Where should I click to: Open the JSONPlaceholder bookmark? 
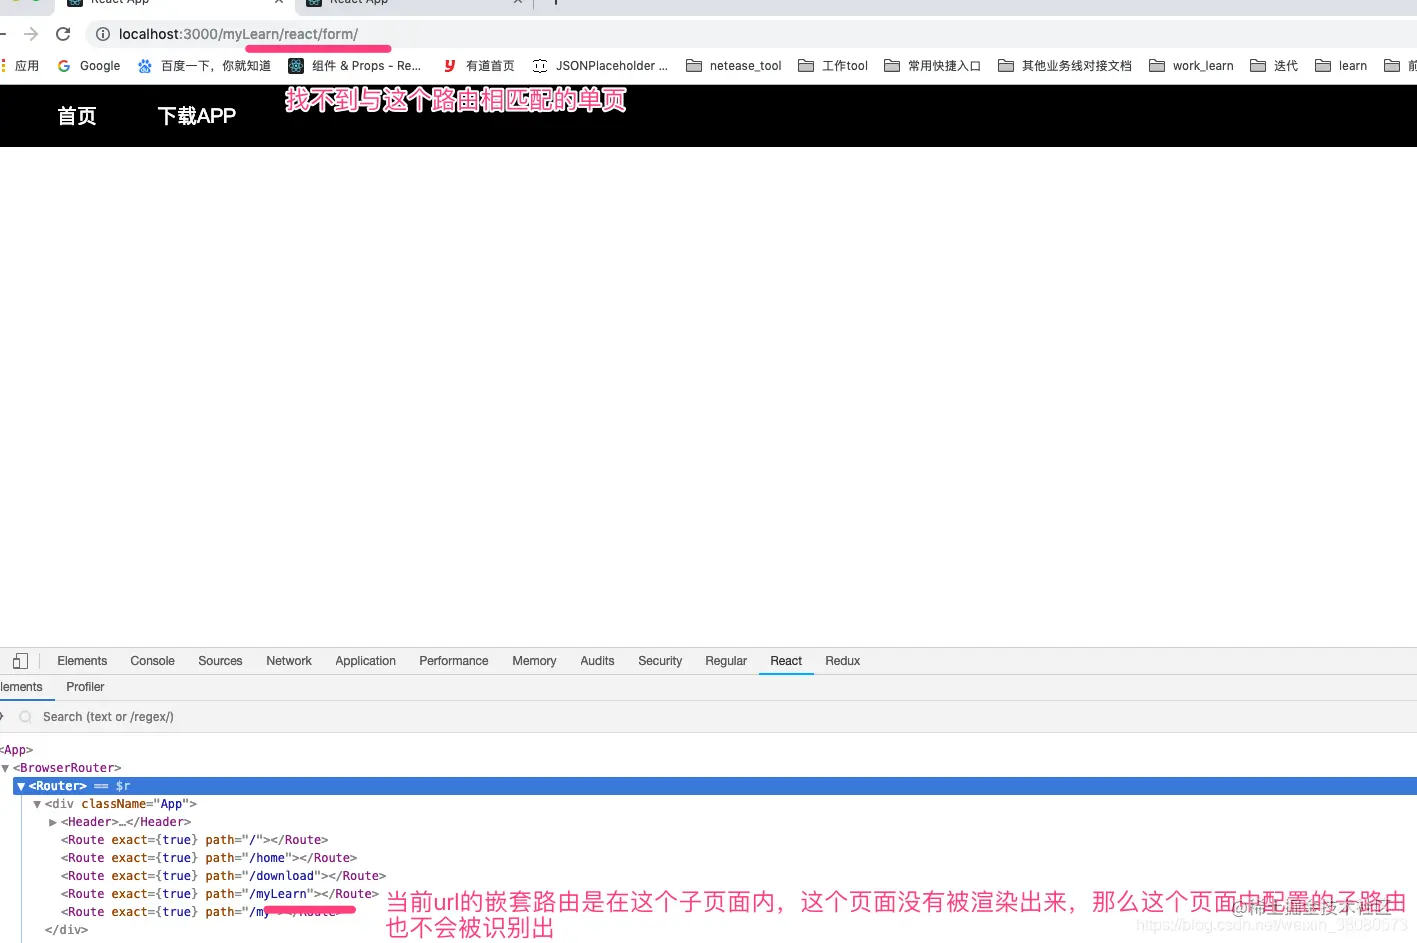click(600, 66)
